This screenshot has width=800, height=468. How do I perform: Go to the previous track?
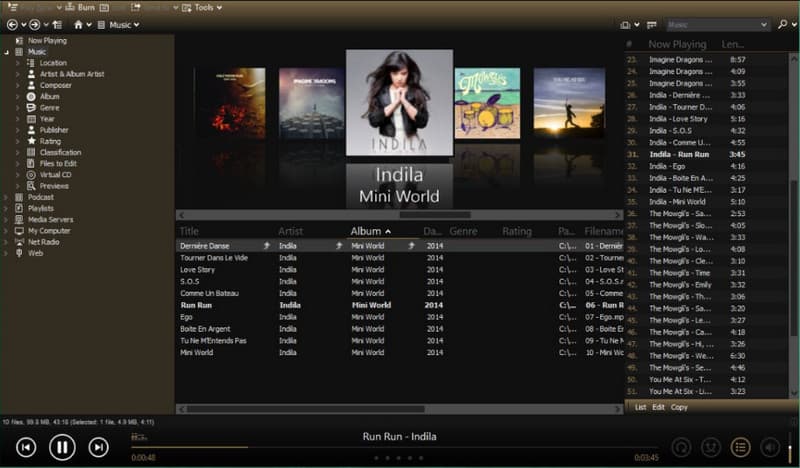pos(26,447)
